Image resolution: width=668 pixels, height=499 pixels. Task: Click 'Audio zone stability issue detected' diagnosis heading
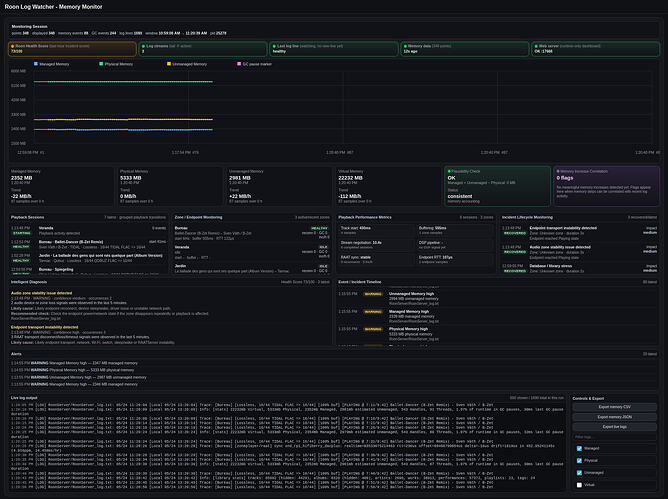tap(41, 293)
